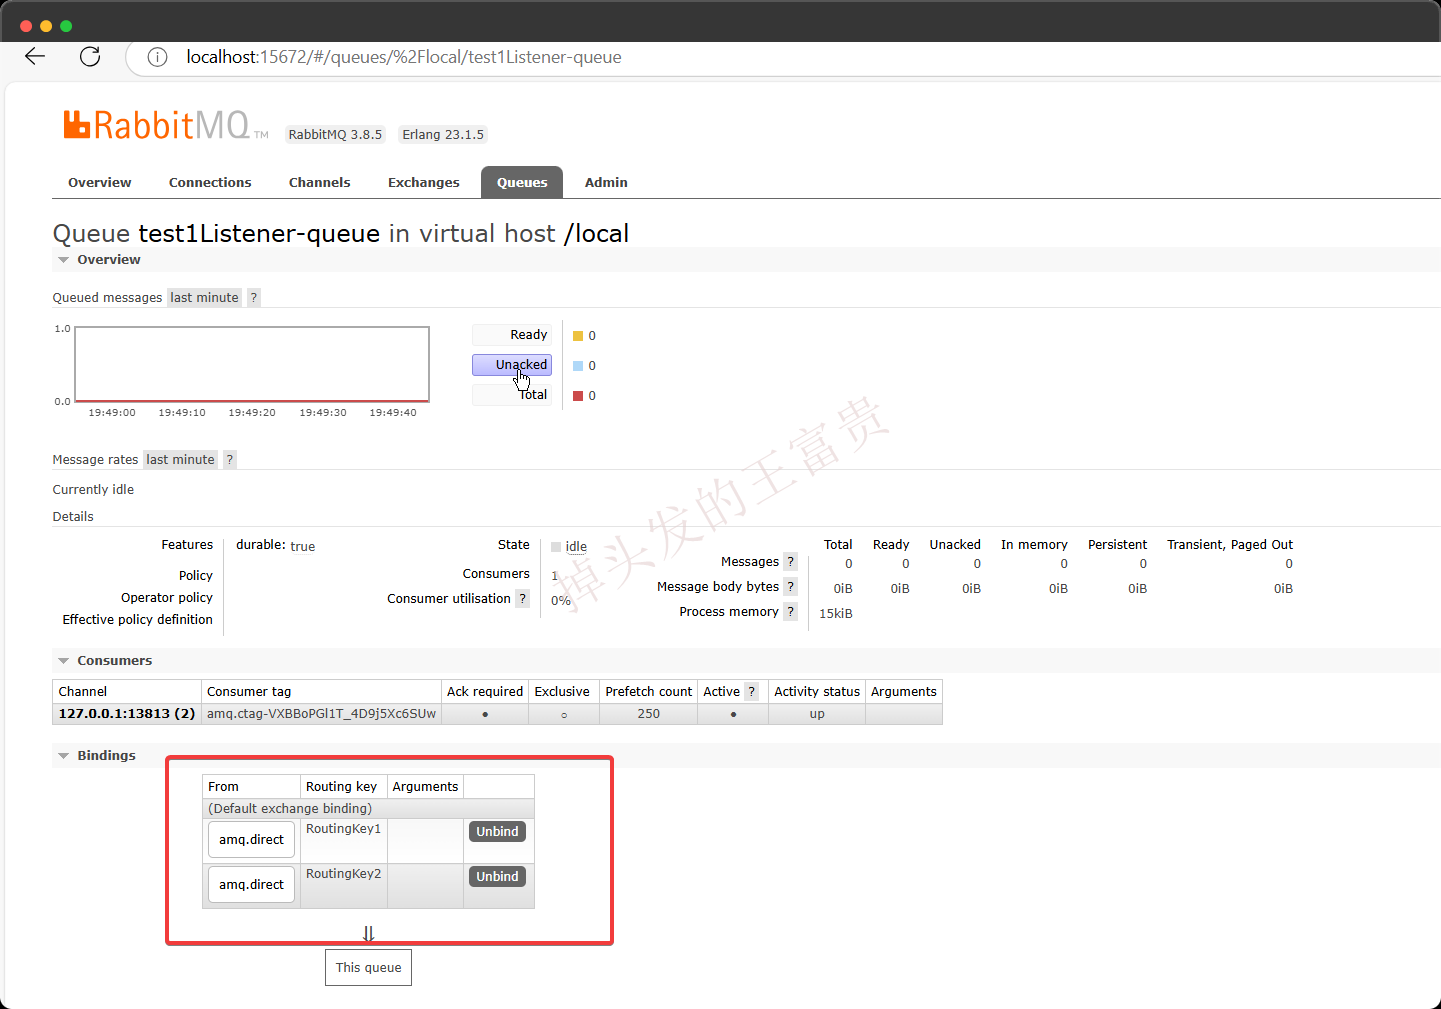Click the durable: true feature text
Viewport: 1441px width, 1009px height.
275,545
